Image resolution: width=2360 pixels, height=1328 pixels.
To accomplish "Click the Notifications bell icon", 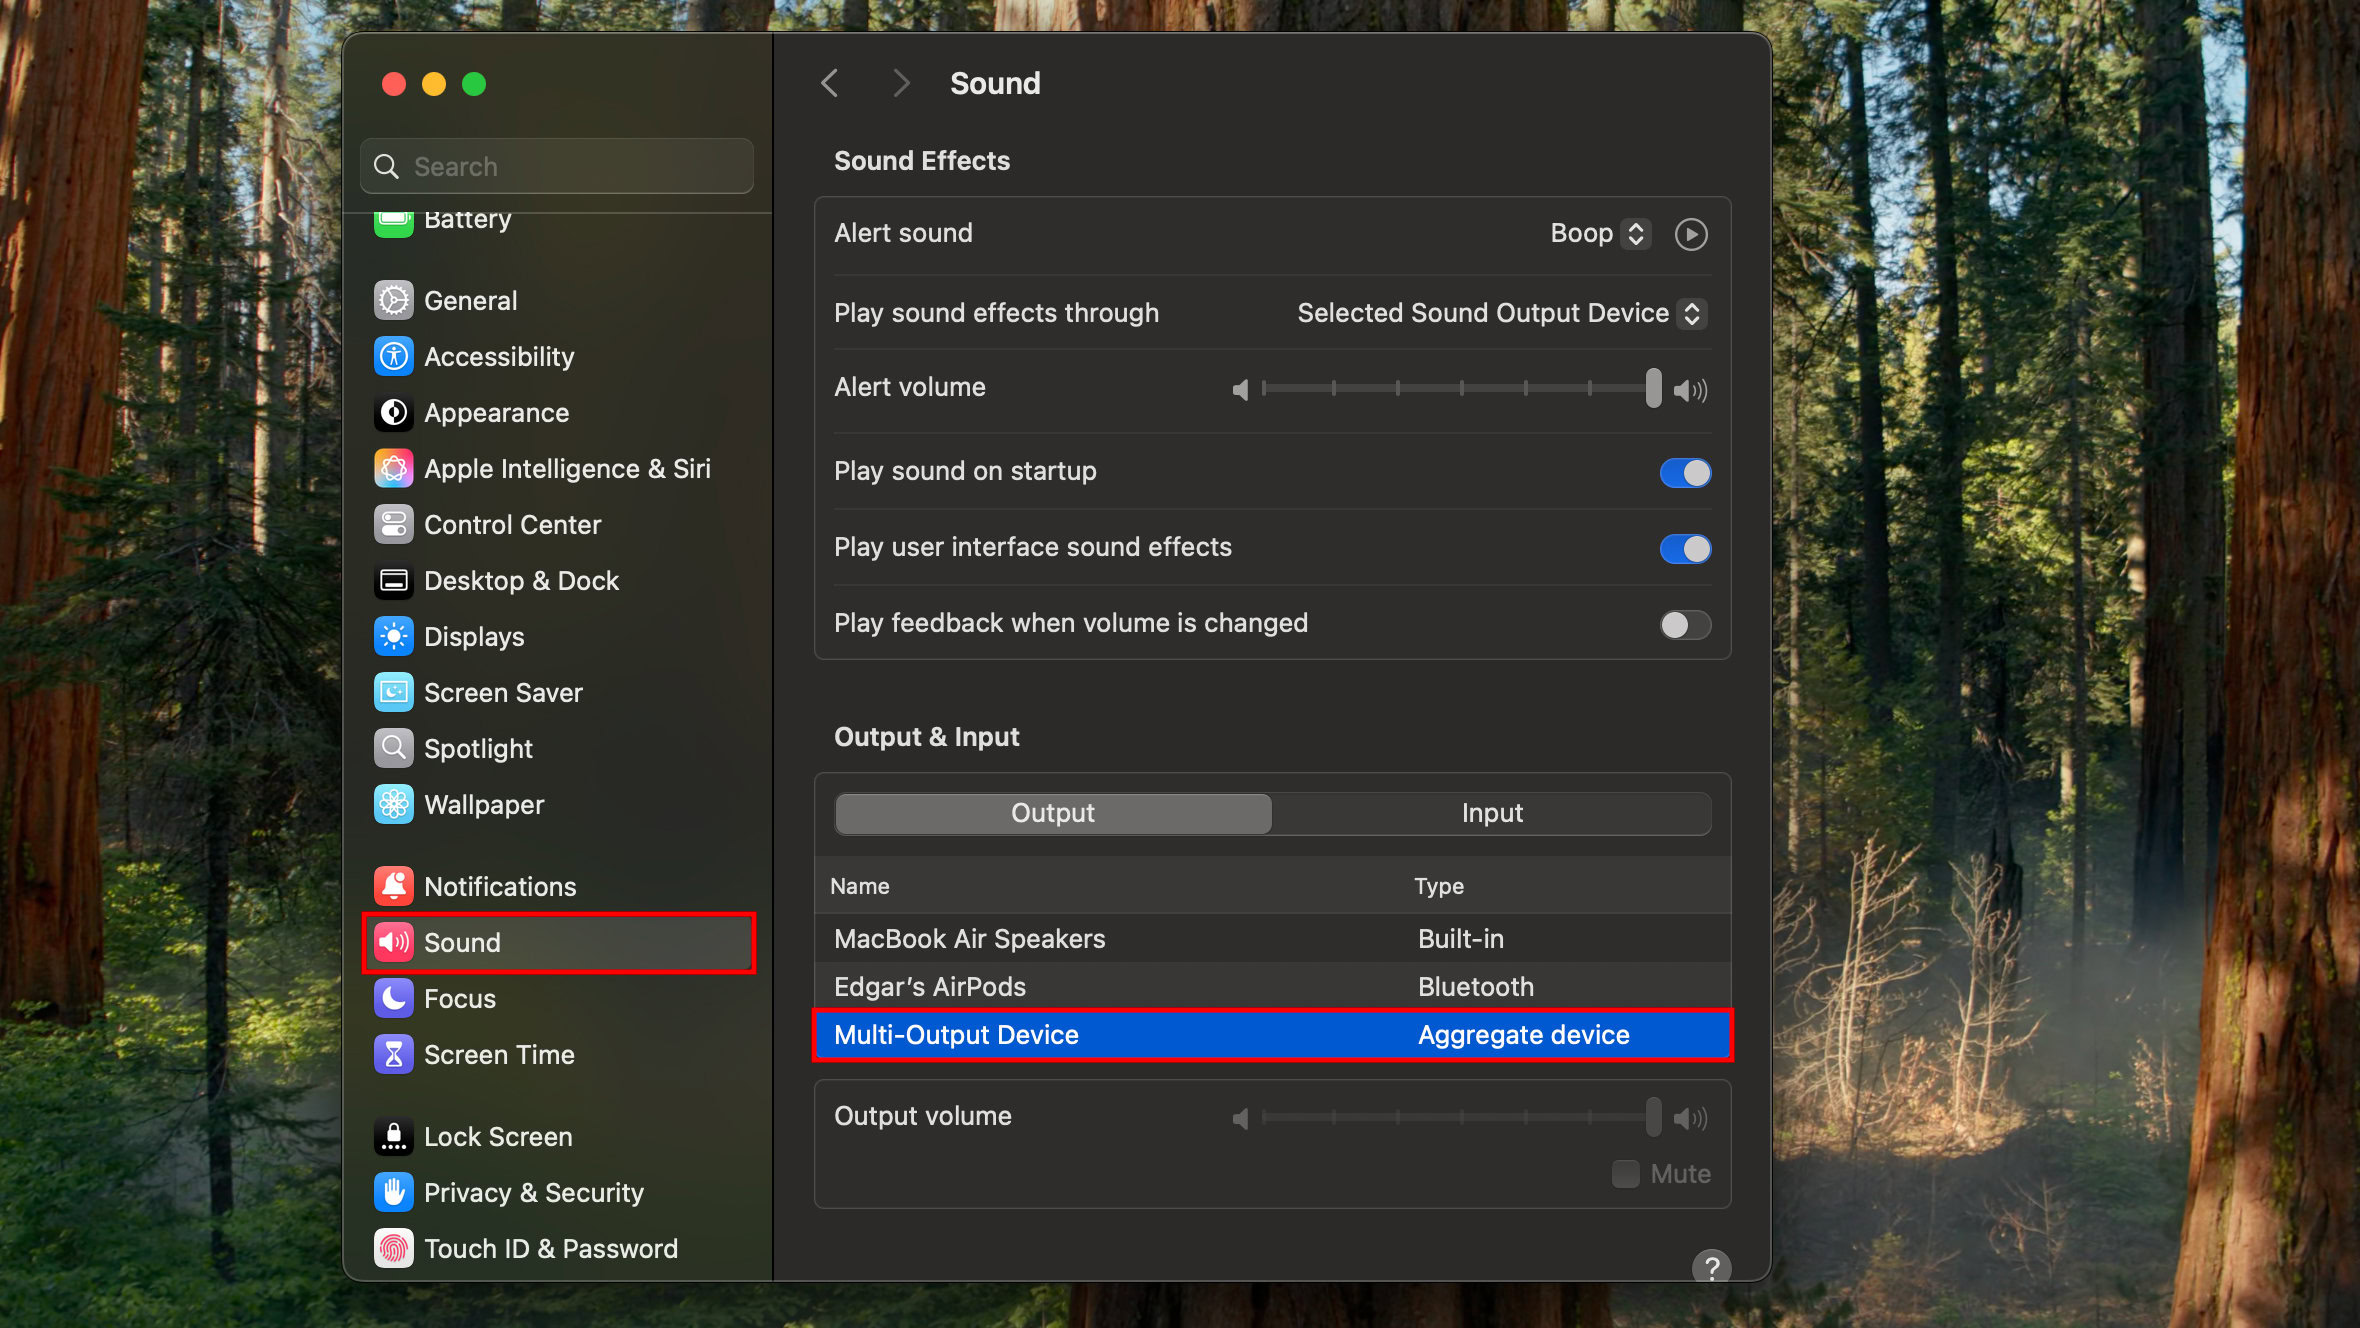I will pos(393,886).
